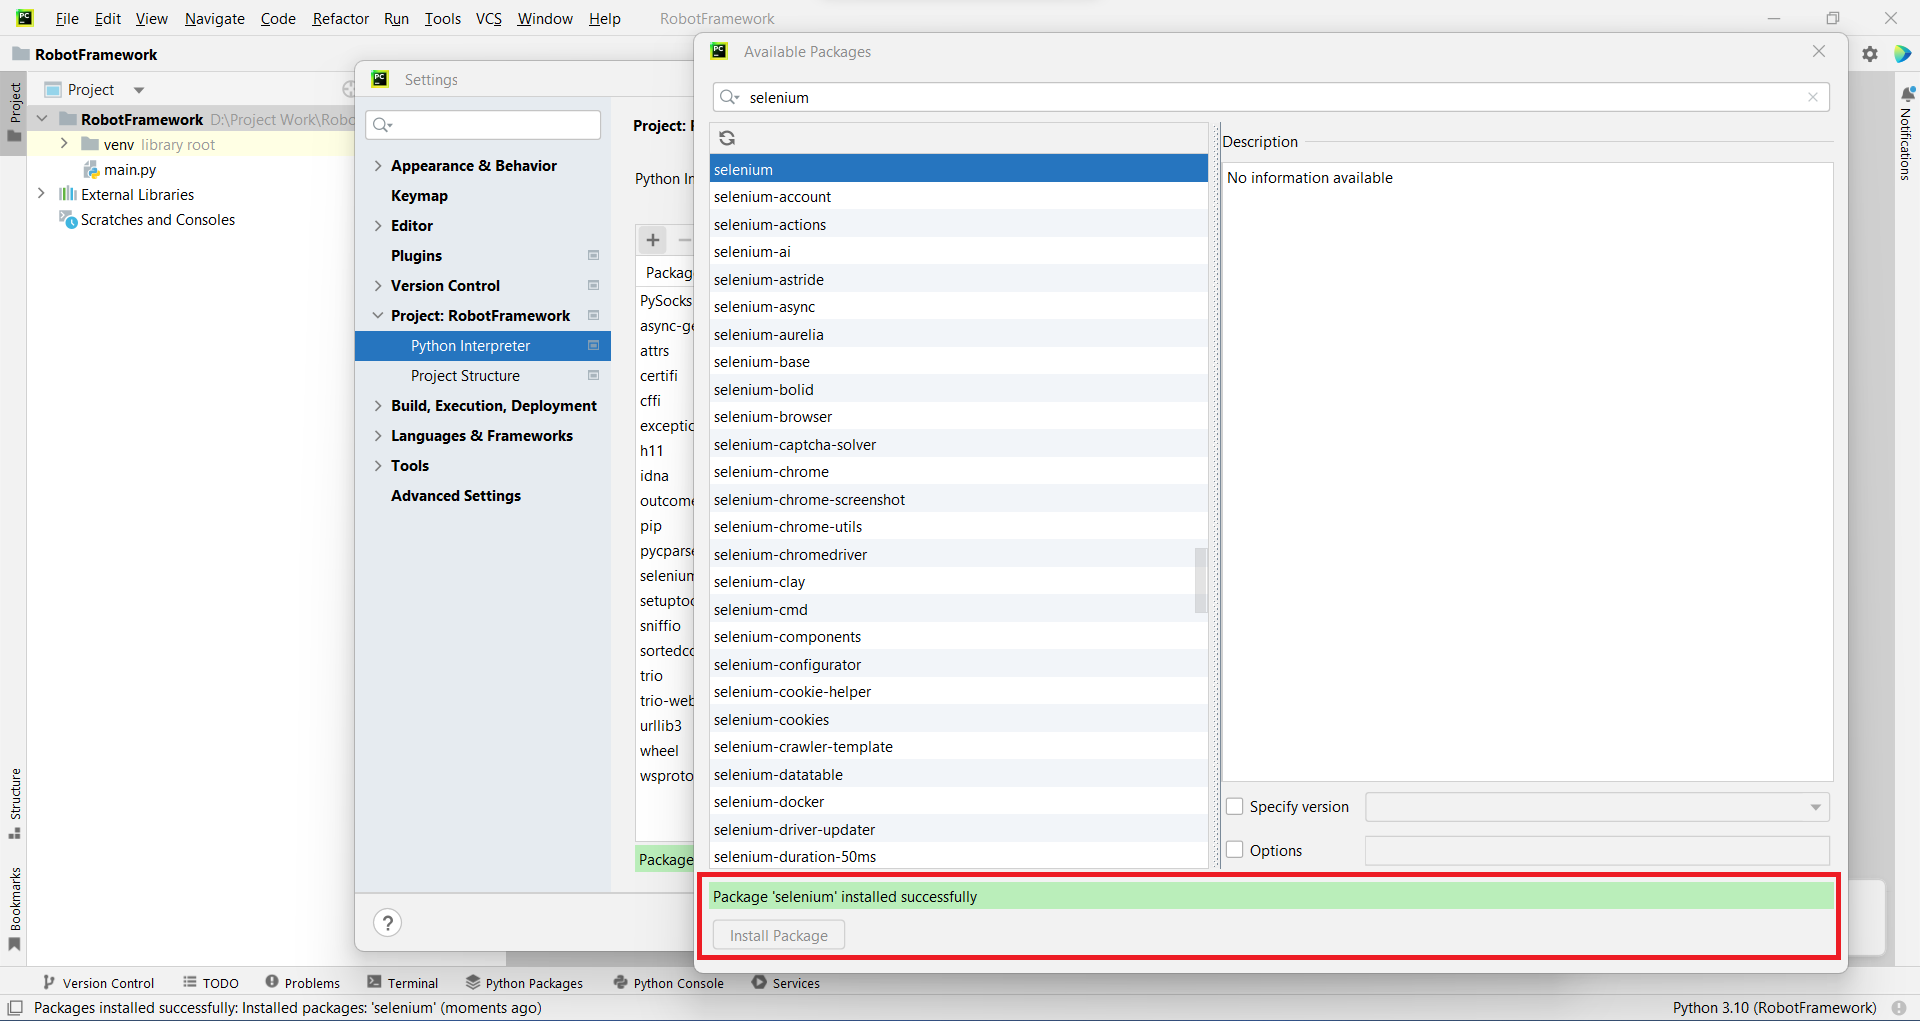Image resolution: width=1920 pixels, height=1021 pixels.
Task: Select selenium-chromedriver in package list
Action: point(958,555)
